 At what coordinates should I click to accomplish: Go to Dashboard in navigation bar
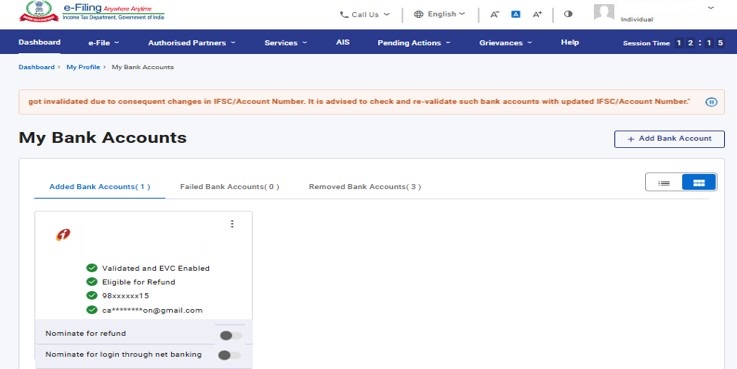pyautogui.click(x=39, y=42)
